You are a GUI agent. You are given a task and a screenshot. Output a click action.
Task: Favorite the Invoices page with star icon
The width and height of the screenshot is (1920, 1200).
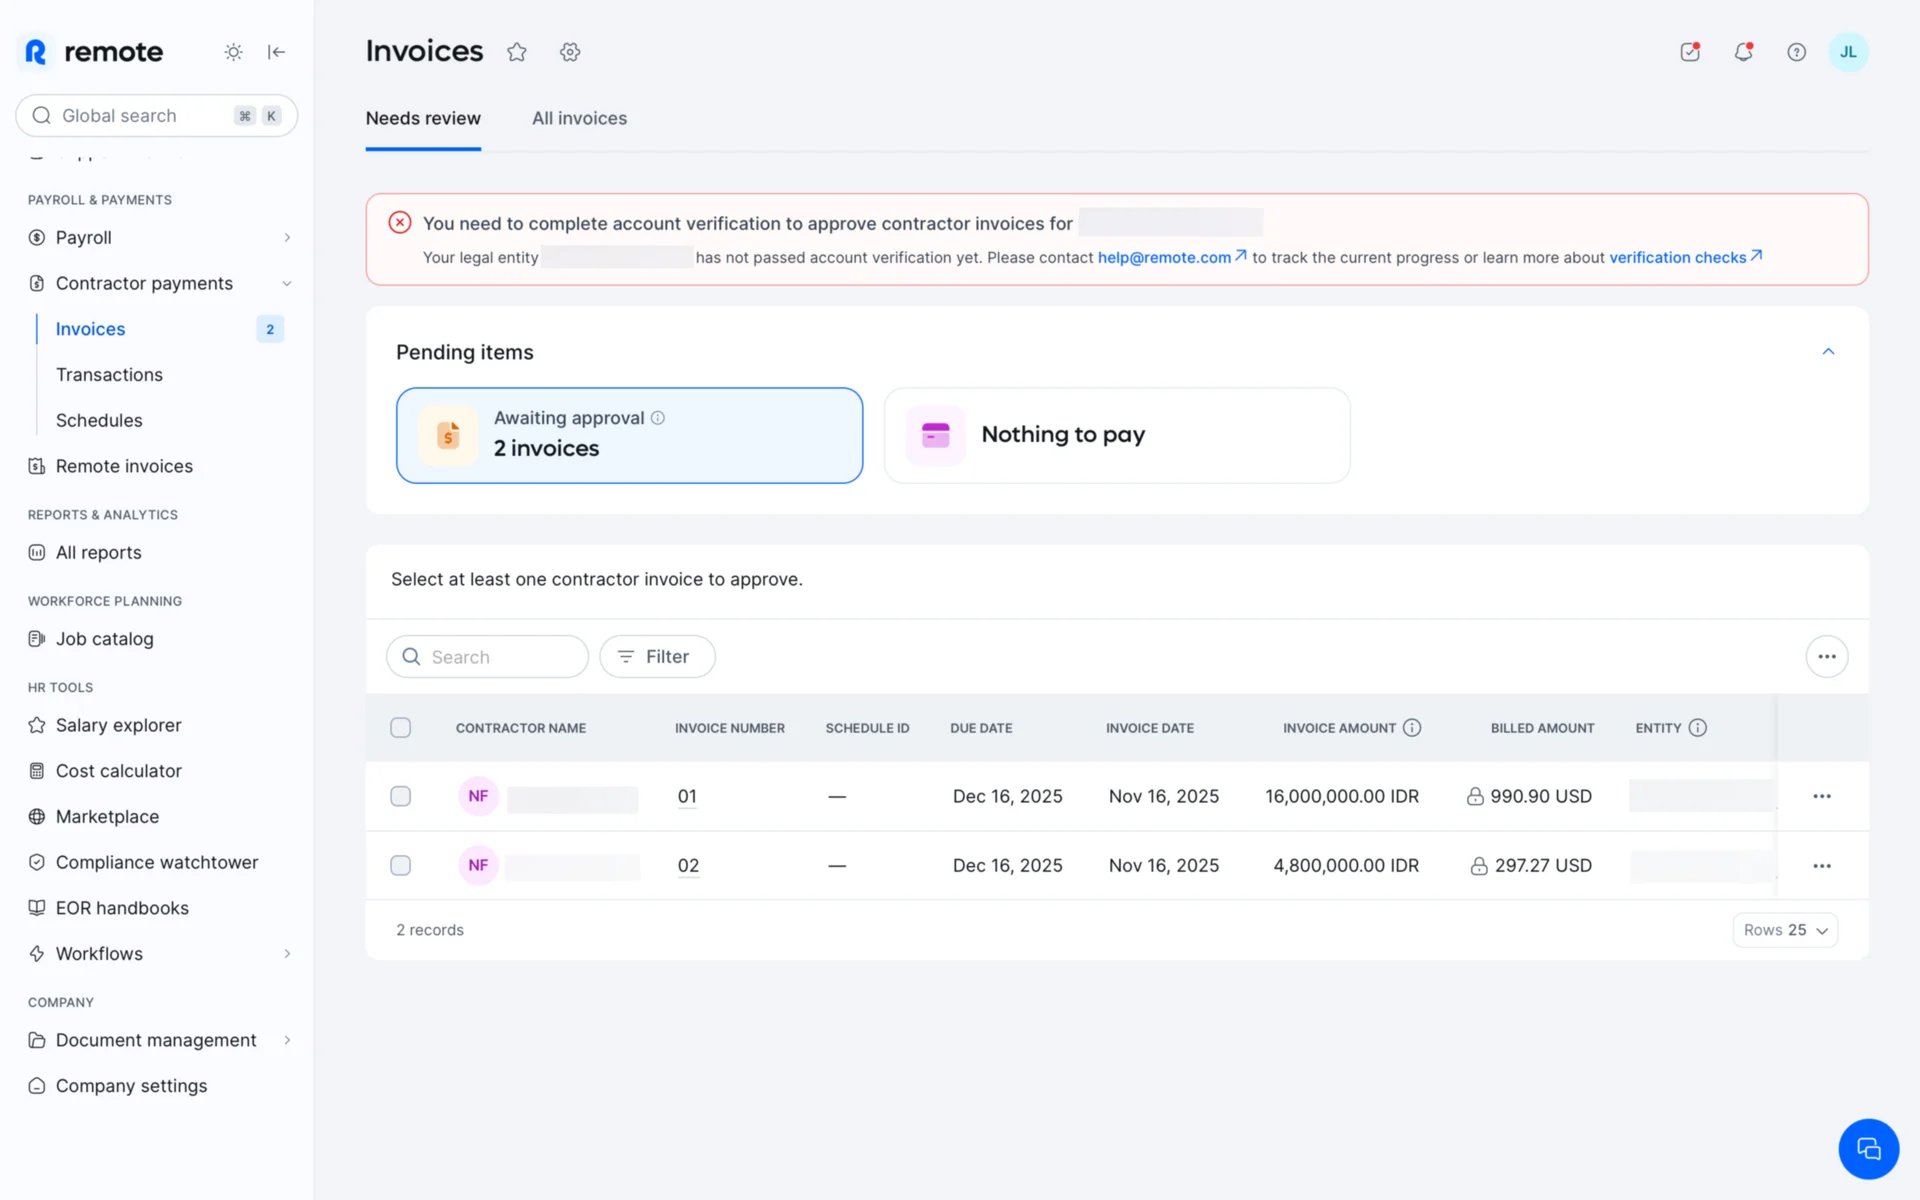(516, 52)
